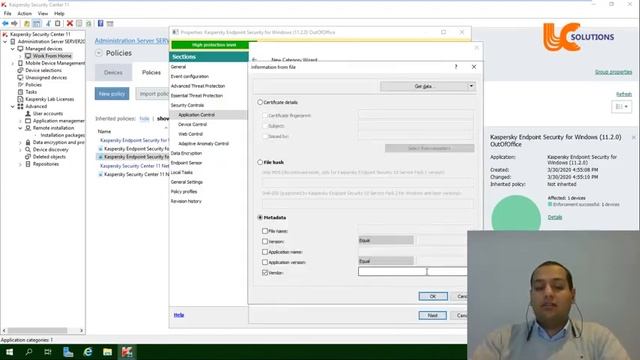Check the Application version checkbox
This screenshot has height=360, width=640.
(265, 262)
